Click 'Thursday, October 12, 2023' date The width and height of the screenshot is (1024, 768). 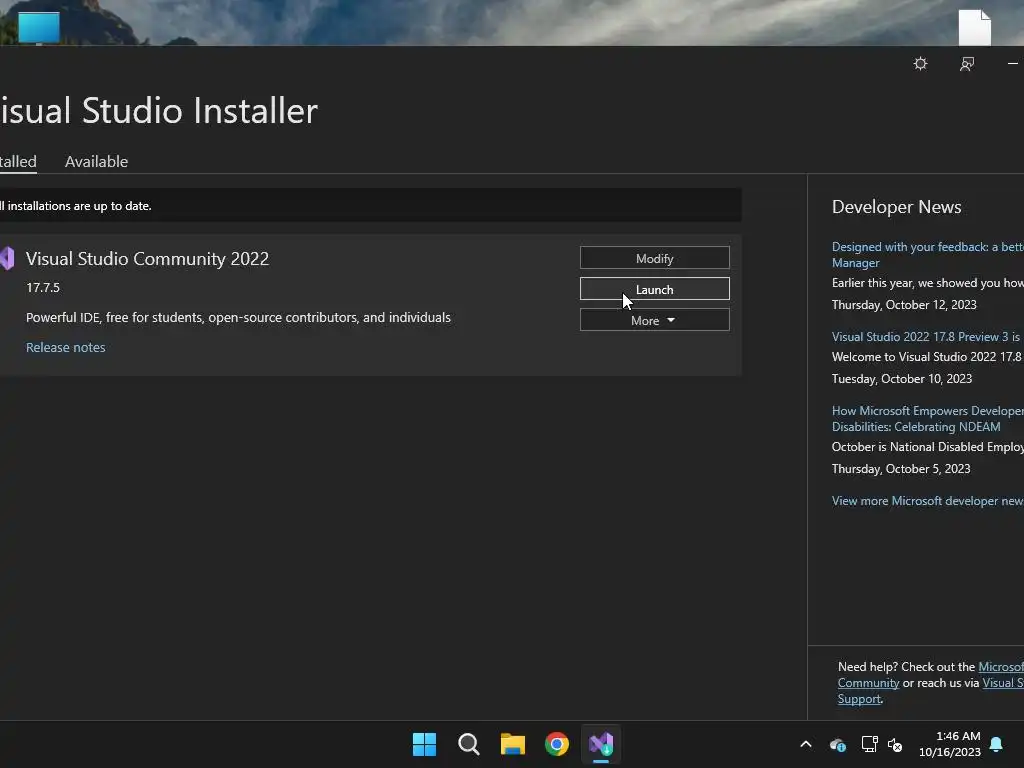pyautogui.click(x=904, y=305)
